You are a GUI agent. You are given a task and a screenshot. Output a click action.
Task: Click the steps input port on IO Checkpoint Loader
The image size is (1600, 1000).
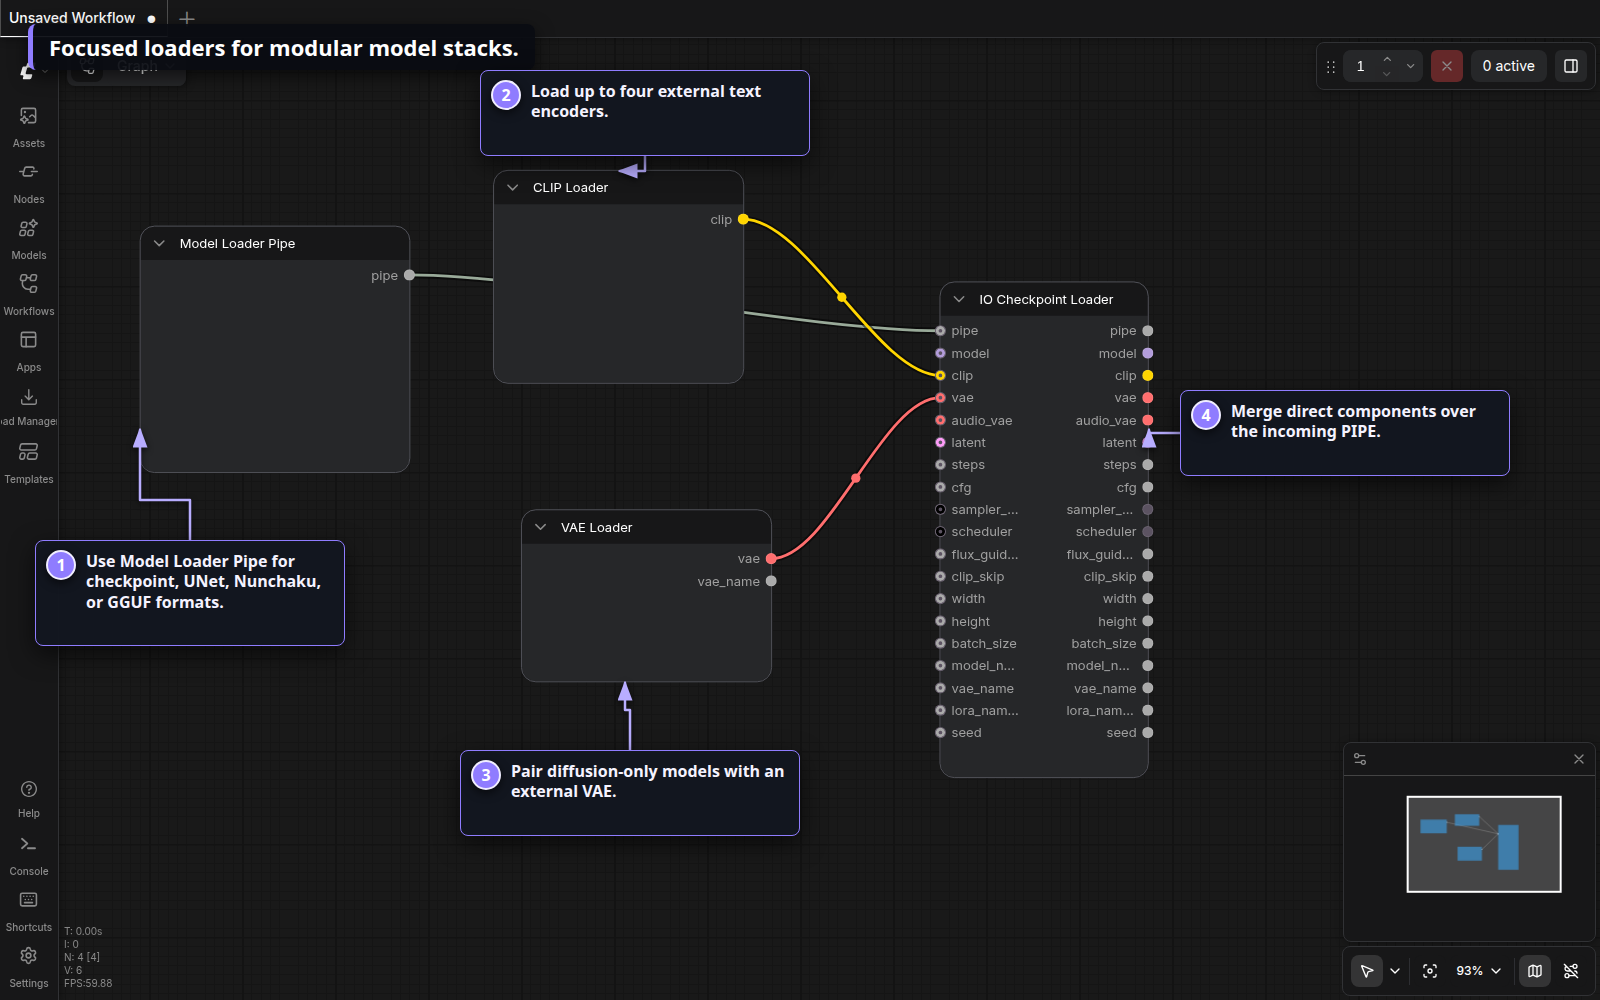click(940, 465)
